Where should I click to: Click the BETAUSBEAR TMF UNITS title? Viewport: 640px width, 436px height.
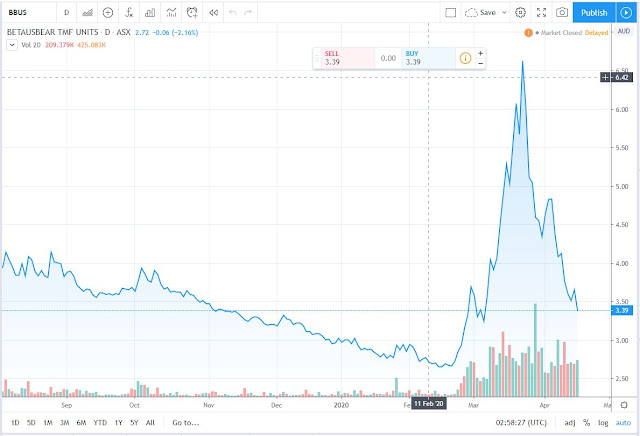(x=53, y=32)
